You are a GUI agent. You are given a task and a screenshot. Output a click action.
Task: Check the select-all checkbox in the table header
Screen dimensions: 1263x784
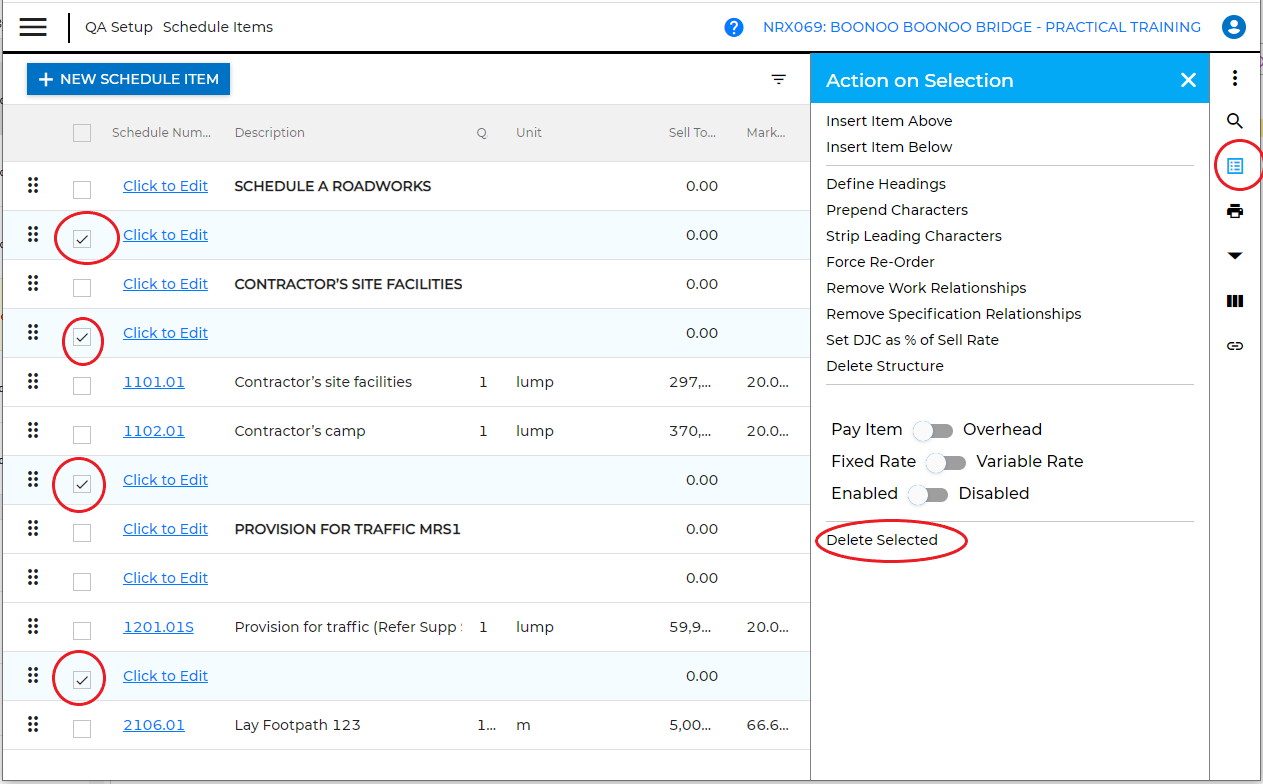82,132
